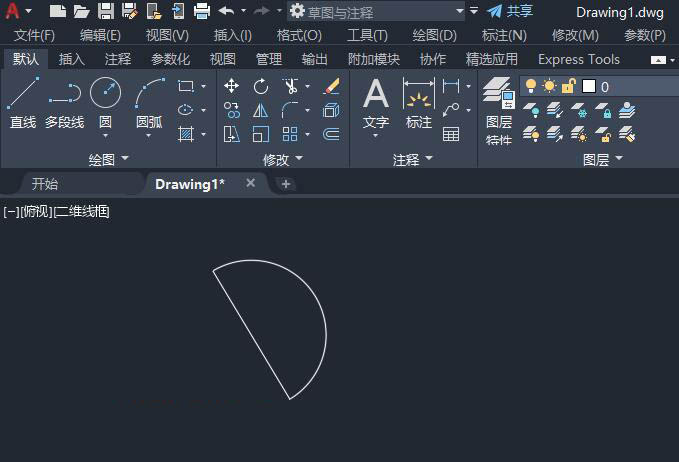Pick the Mirror tool icon
Screen dimensions: 679x462
tap(261, 110)
